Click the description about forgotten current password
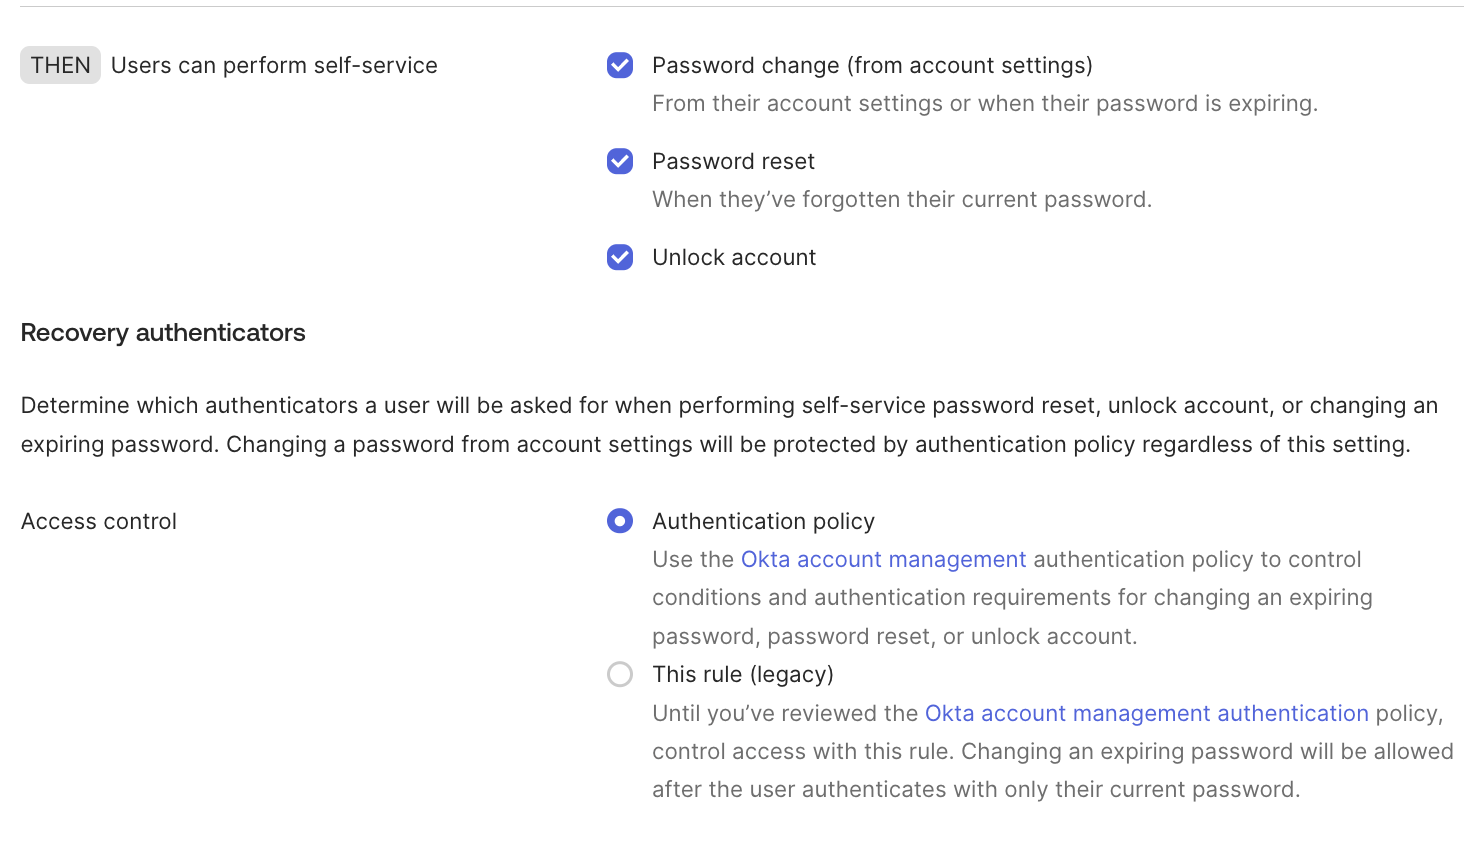Image resolution: width=1478 pixels, height=844 pixels. (x=902, y=199)
